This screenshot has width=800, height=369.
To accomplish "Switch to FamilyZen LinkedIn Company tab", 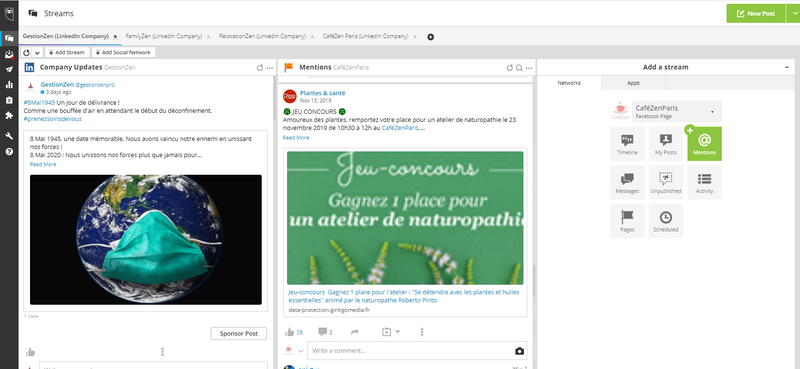I will (x=164, y=37).
